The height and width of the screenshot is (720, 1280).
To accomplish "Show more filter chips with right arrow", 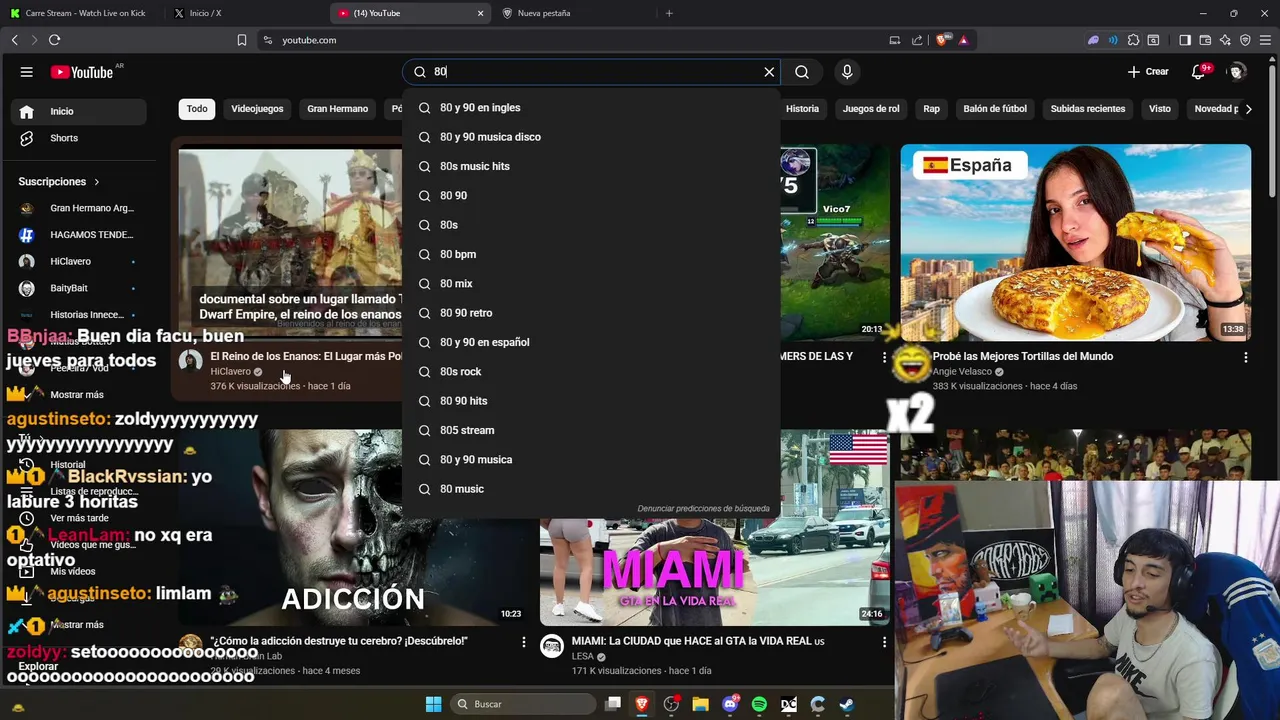I will [x=1248, y=109].
